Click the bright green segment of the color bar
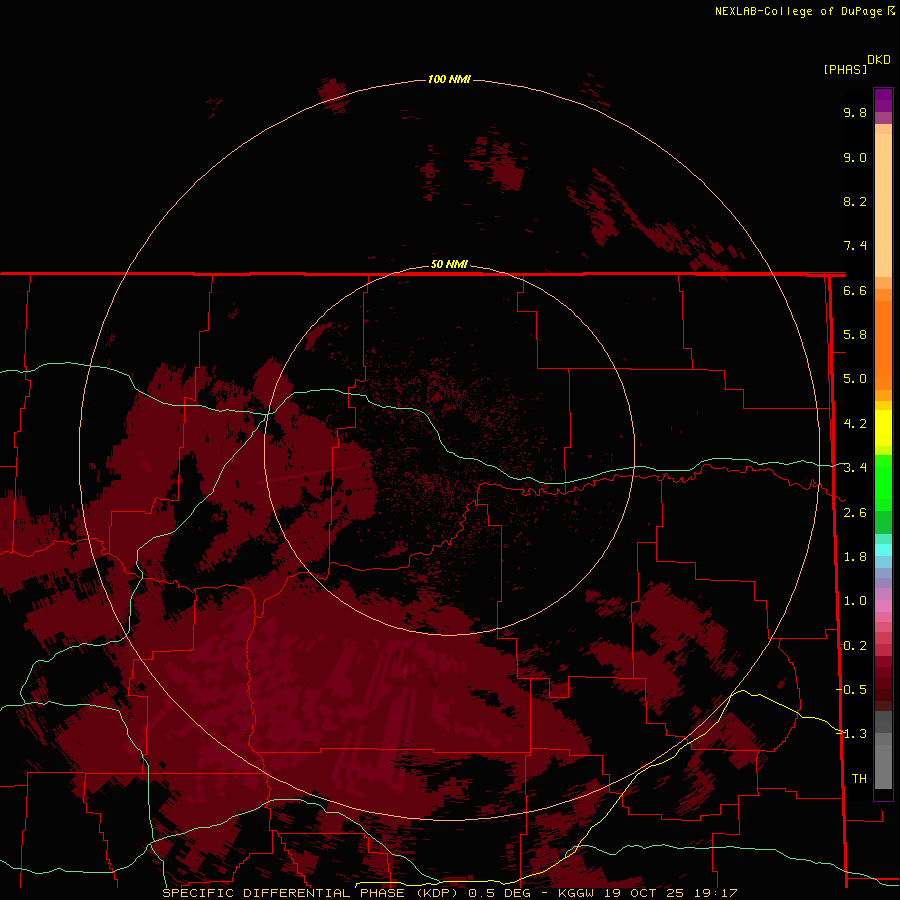The image size is (900, 900). (x=883, y=482)
